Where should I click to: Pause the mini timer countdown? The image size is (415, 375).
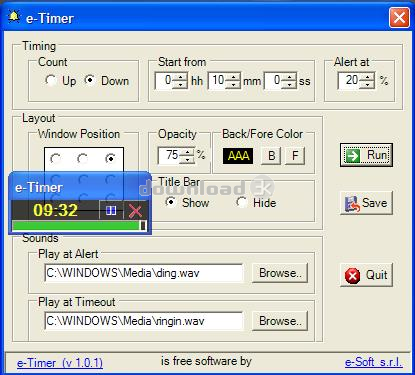pos(111,210)
